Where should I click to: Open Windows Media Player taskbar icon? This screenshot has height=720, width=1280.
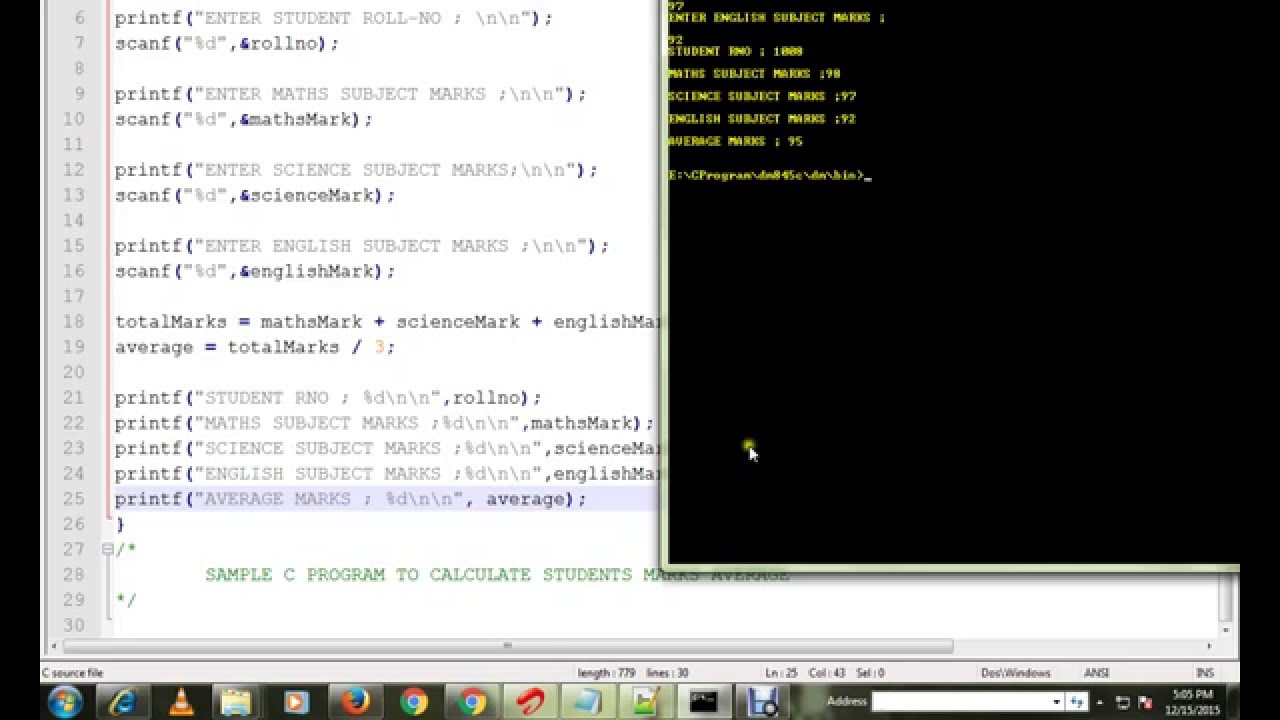pyautogui.click(x=296, y=702)
